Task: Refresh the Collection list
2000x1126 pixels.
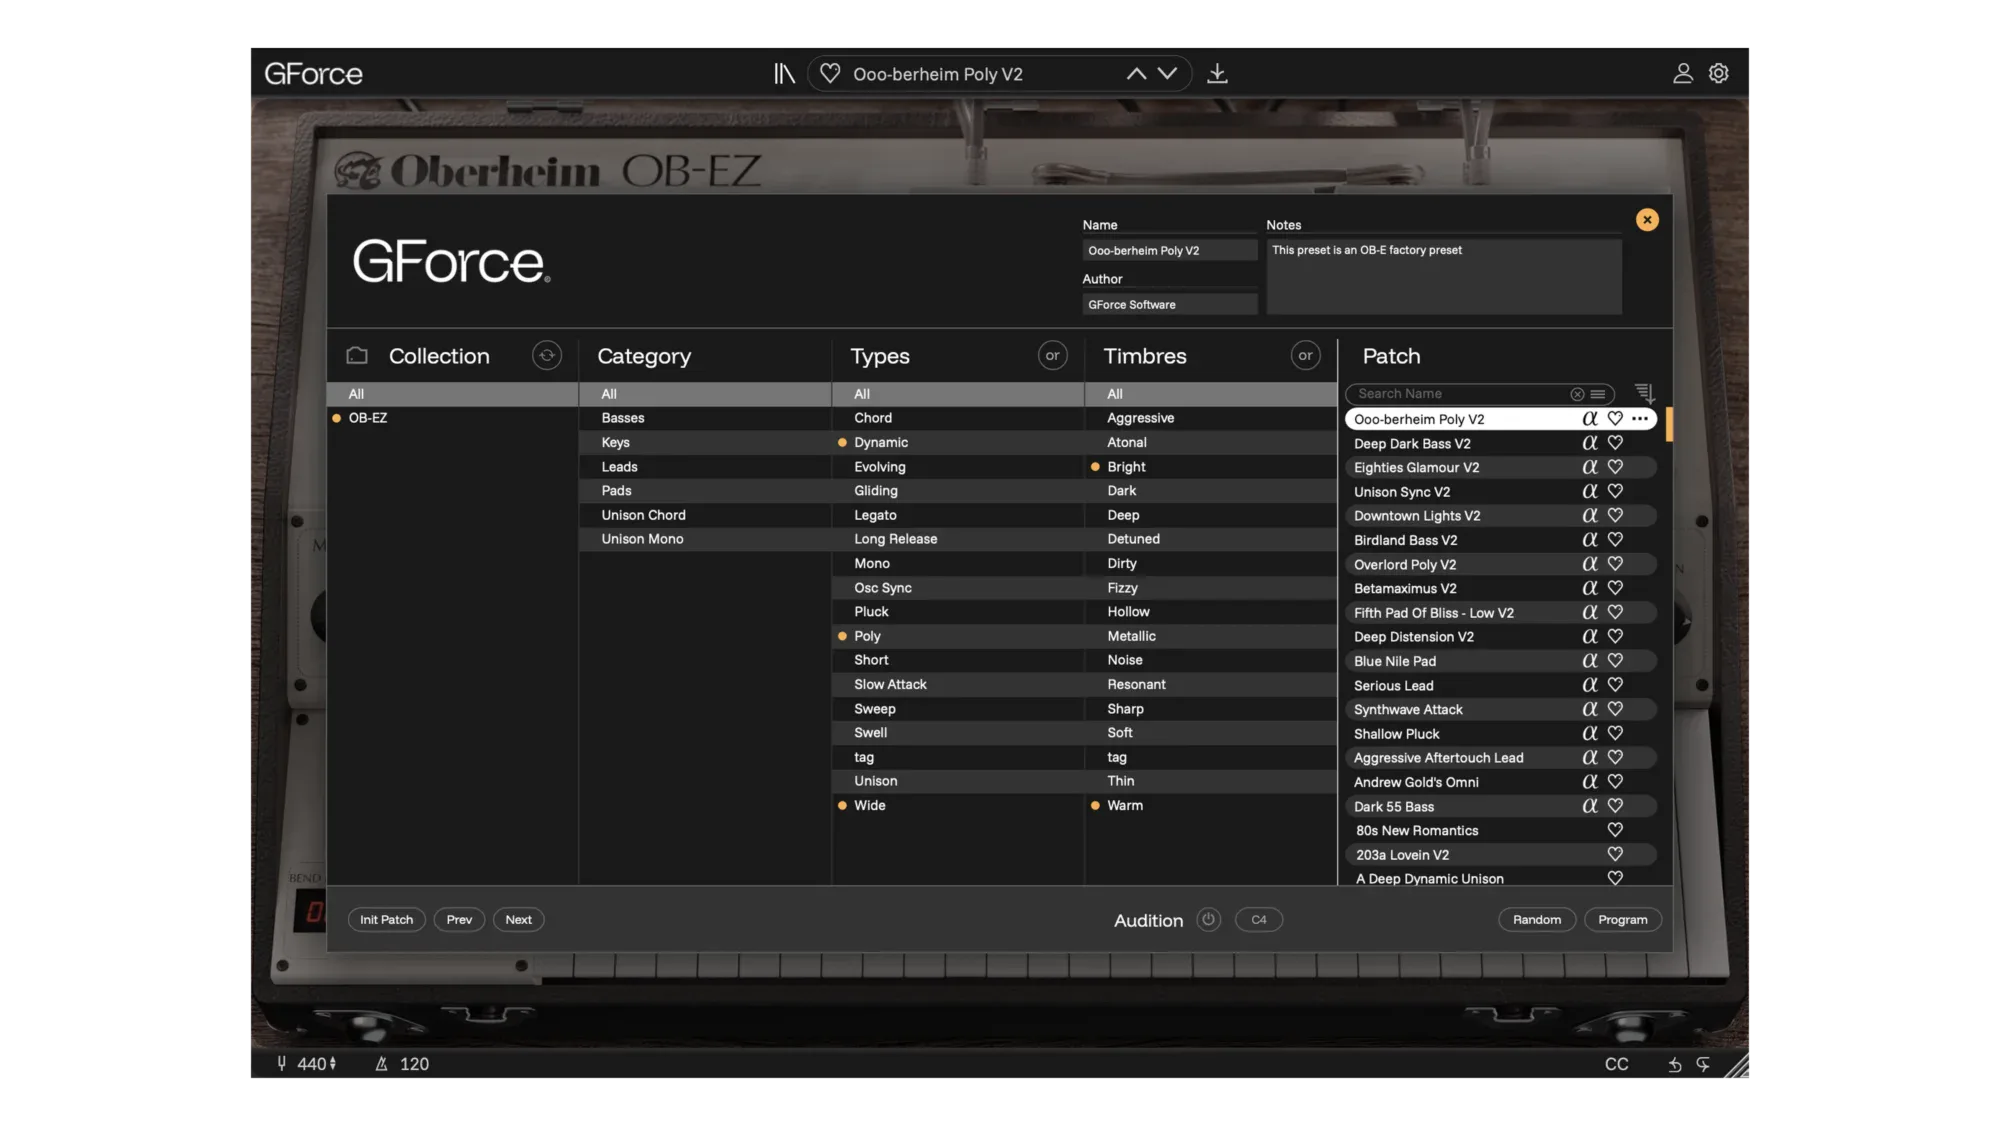Action: pos(547,356)
